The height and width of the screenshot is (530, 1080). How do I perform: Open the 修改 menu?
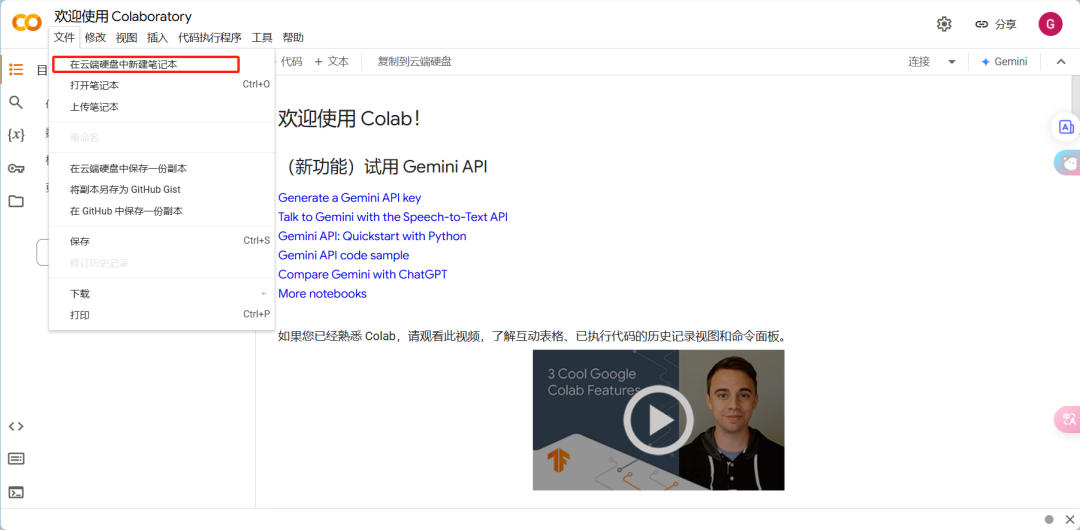pos(95,37)
